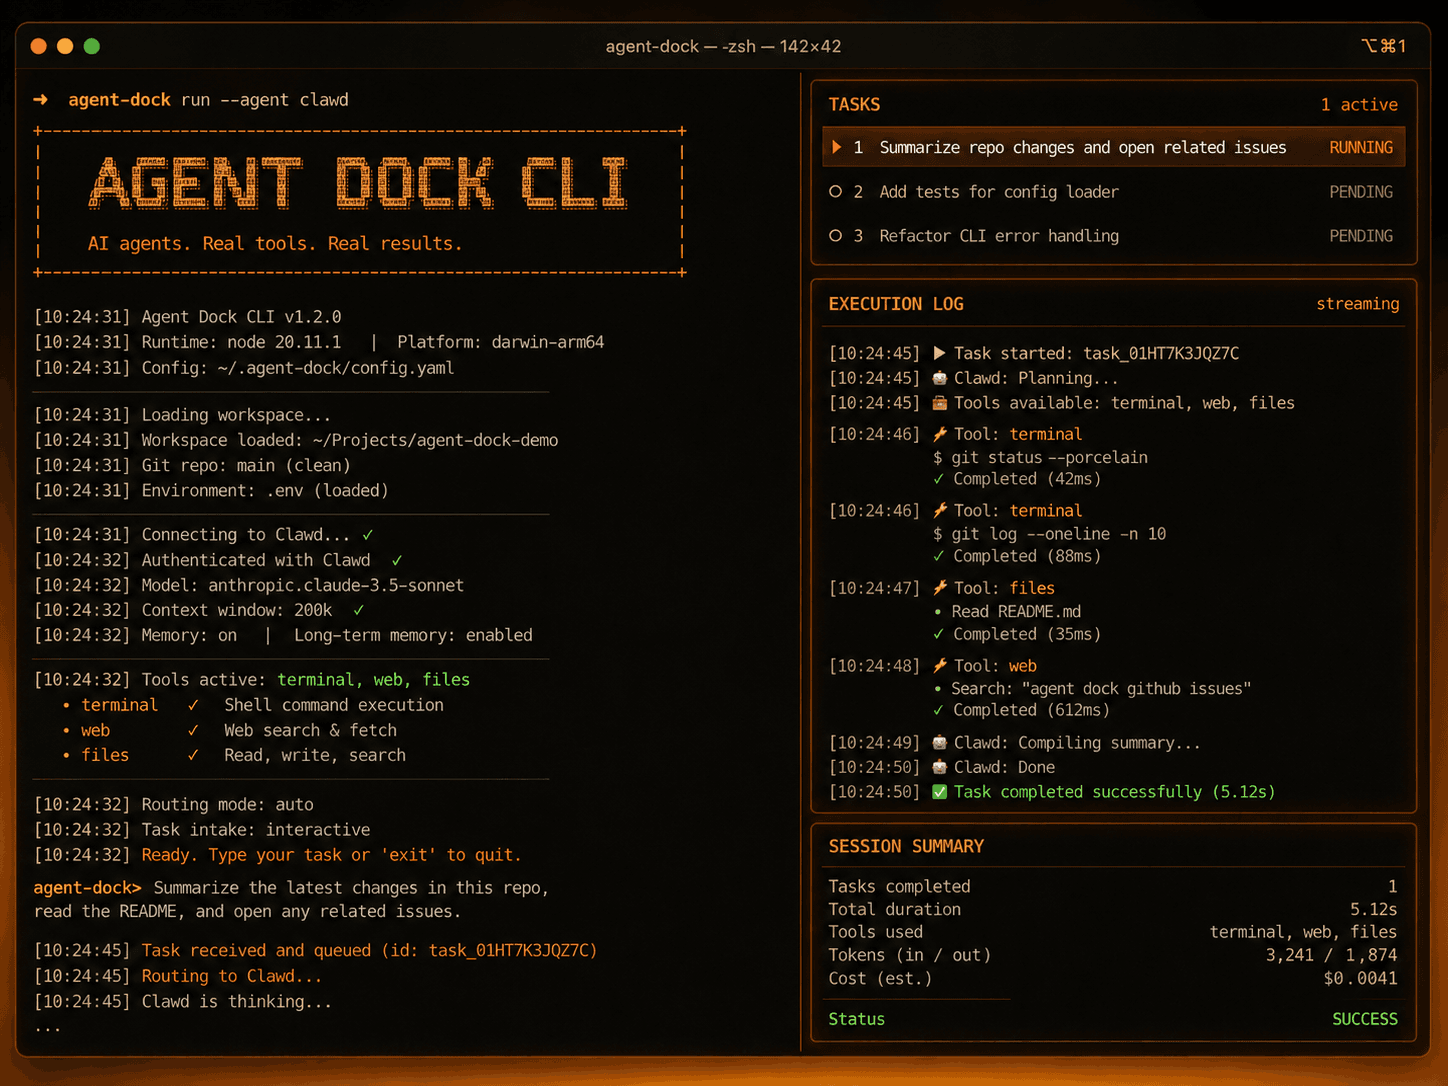The height and width of the screenshot is (1086, 1448).
Task: Click the green checkbox icon for Task completed
Action: coord(940,792)
